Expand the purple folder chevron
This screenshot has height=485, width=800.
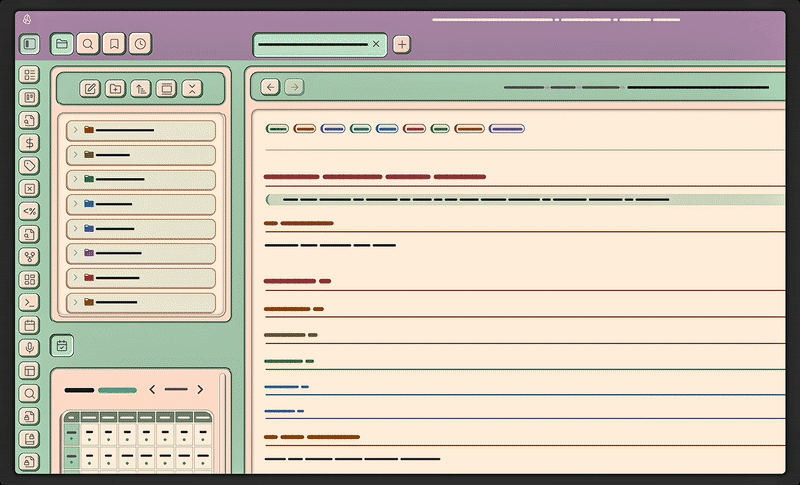pyautogui.click(x=76, y=253)
